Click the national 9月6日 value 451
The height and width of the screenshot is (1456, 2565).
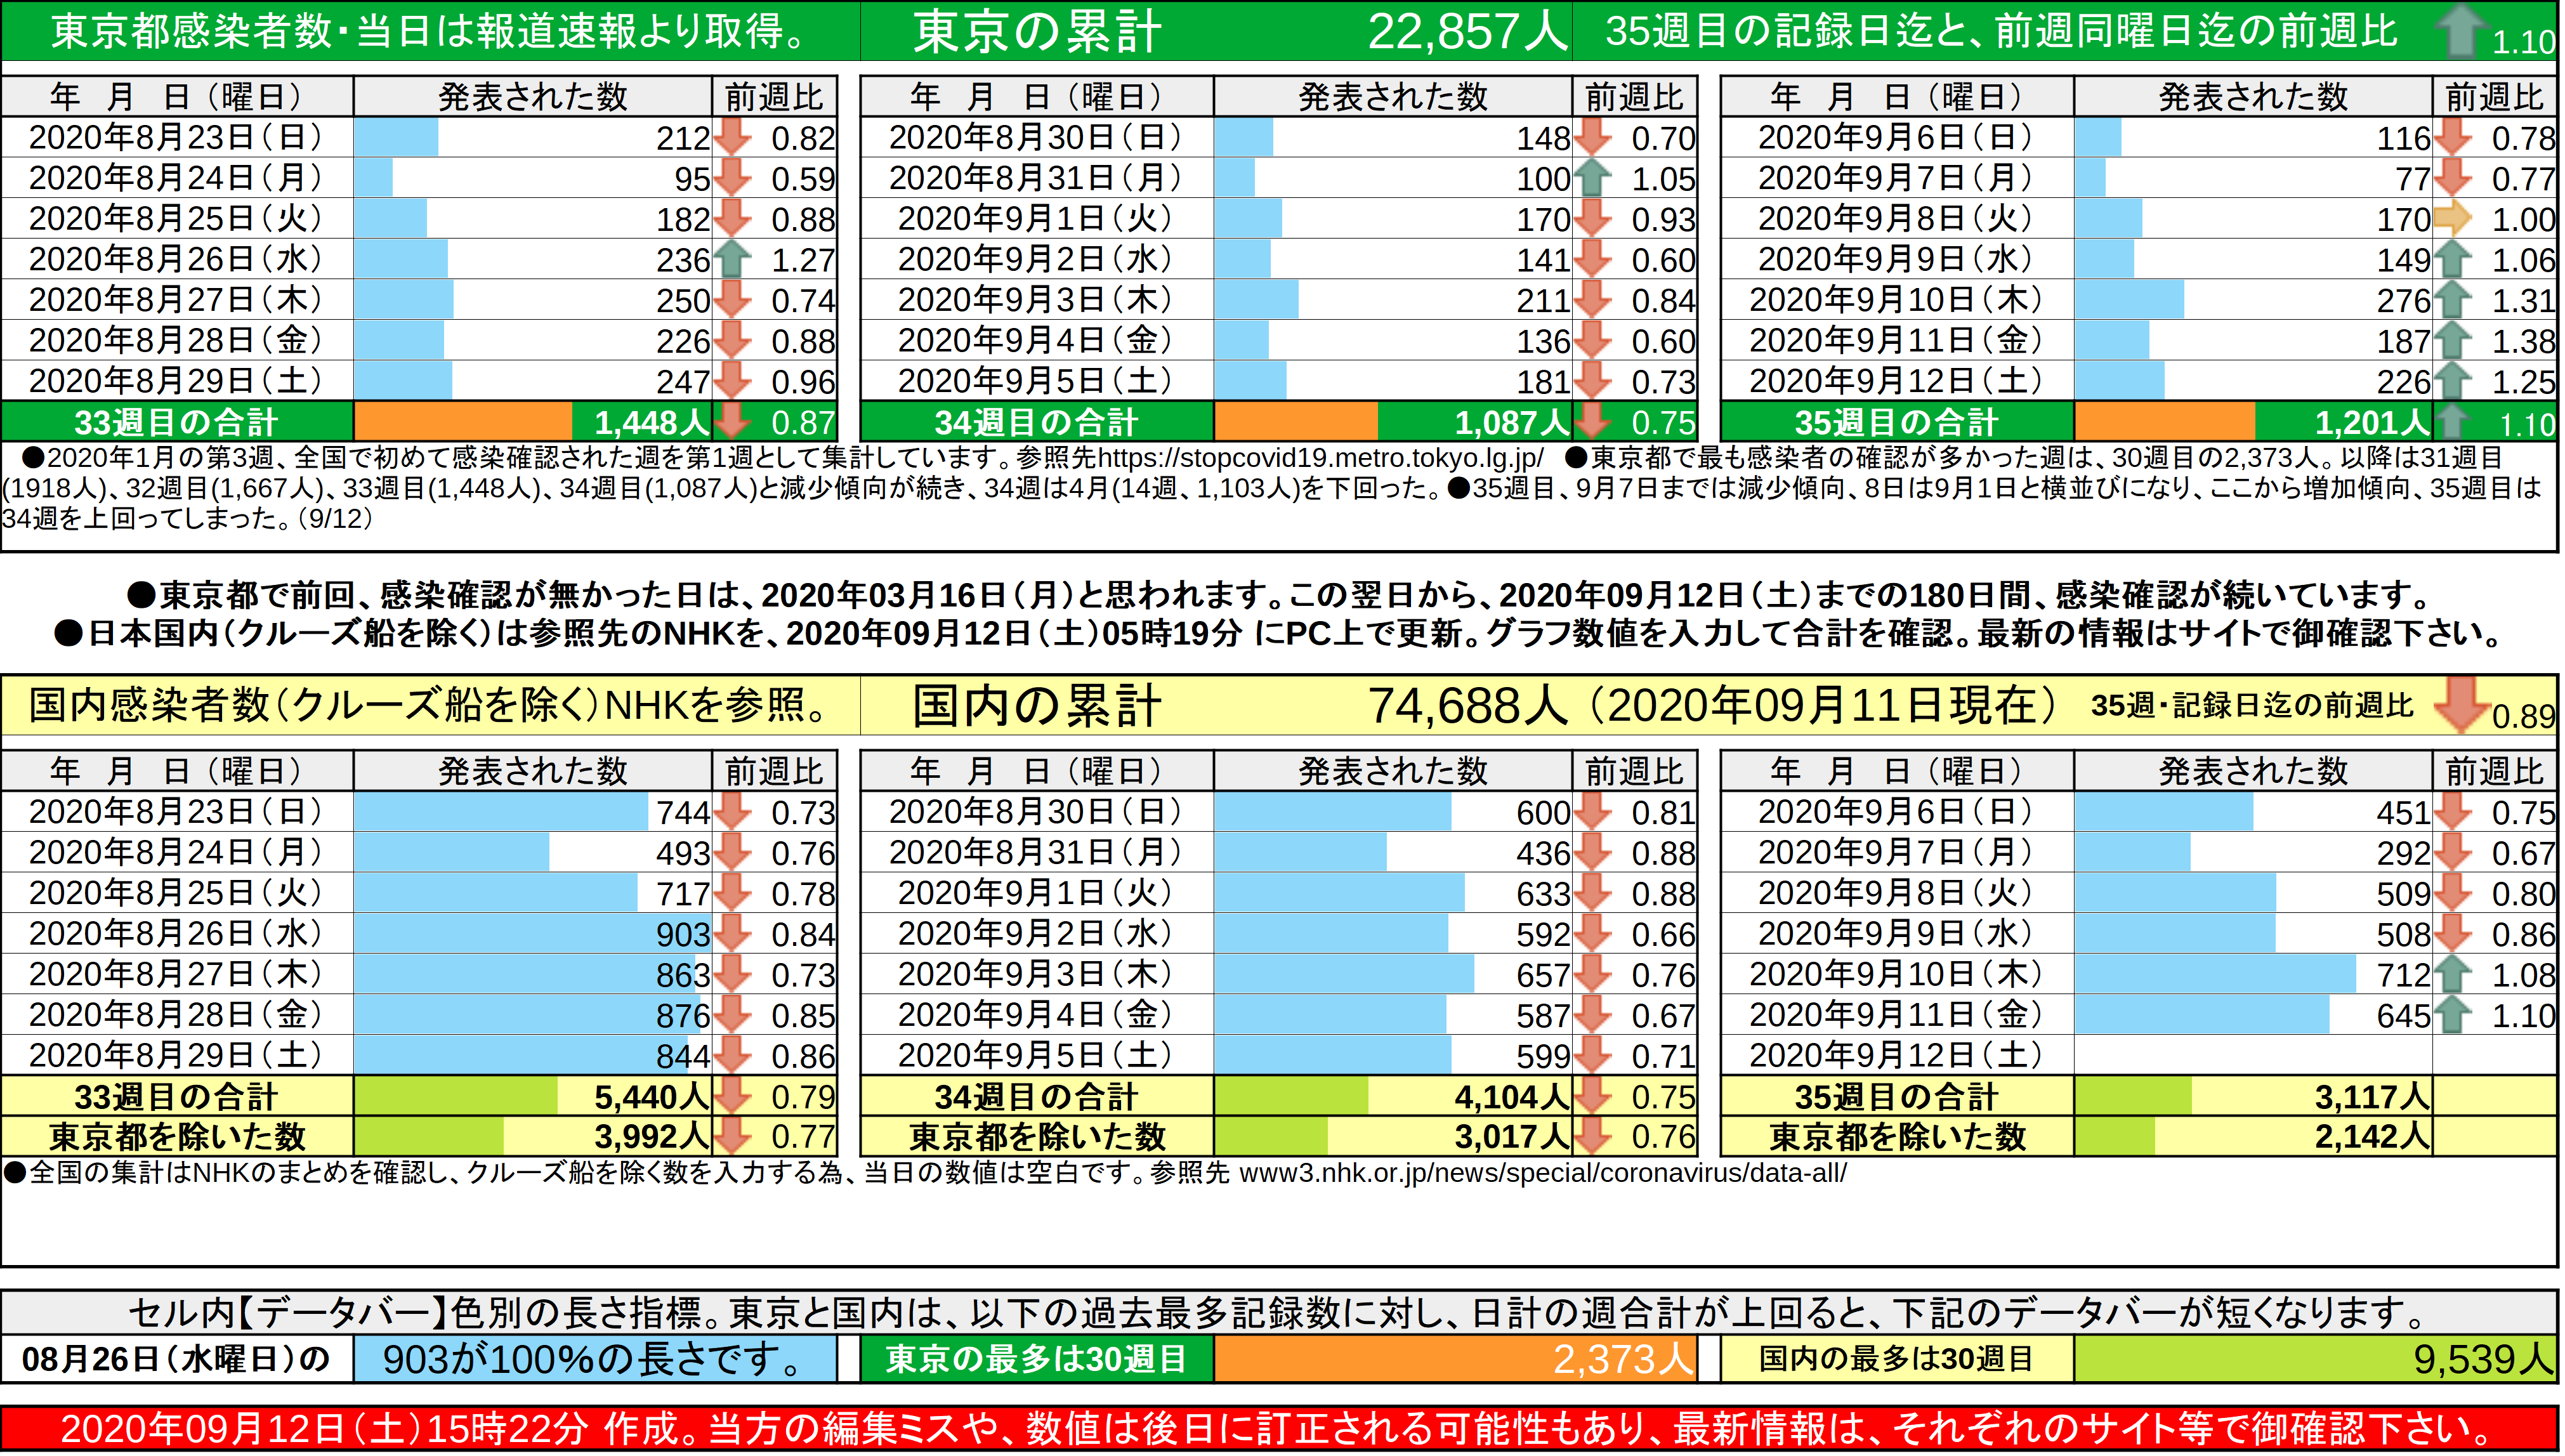pos(2403,812)
